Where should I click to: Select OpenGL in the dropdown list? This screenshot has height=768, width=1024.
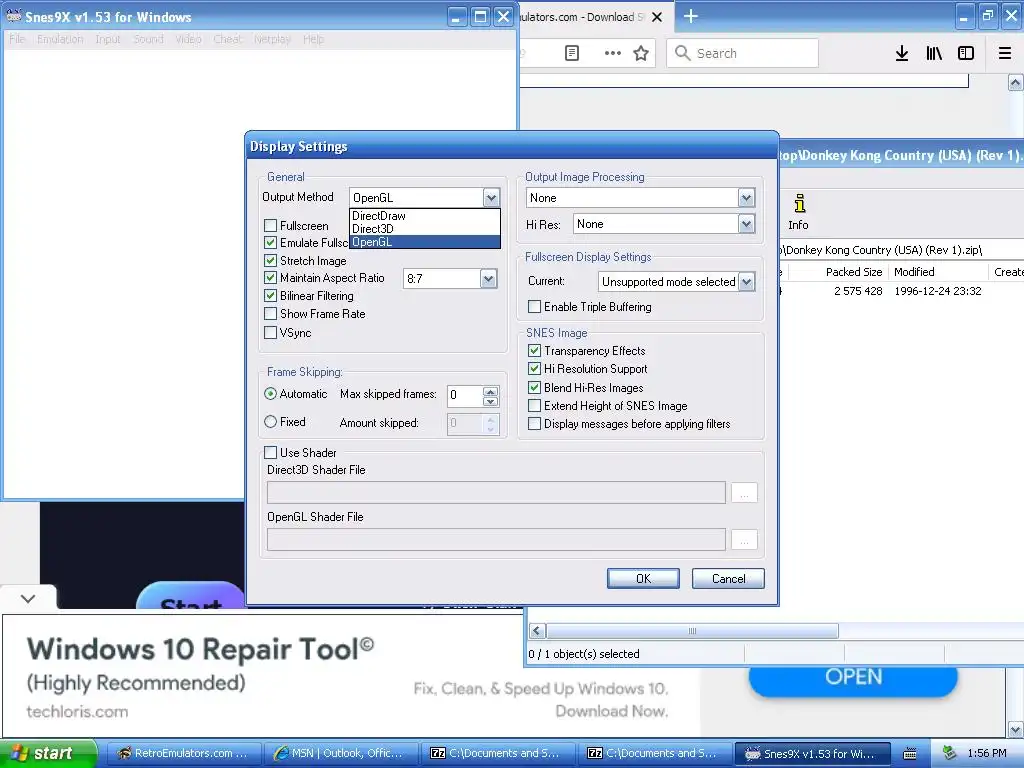tap(424, 242)
